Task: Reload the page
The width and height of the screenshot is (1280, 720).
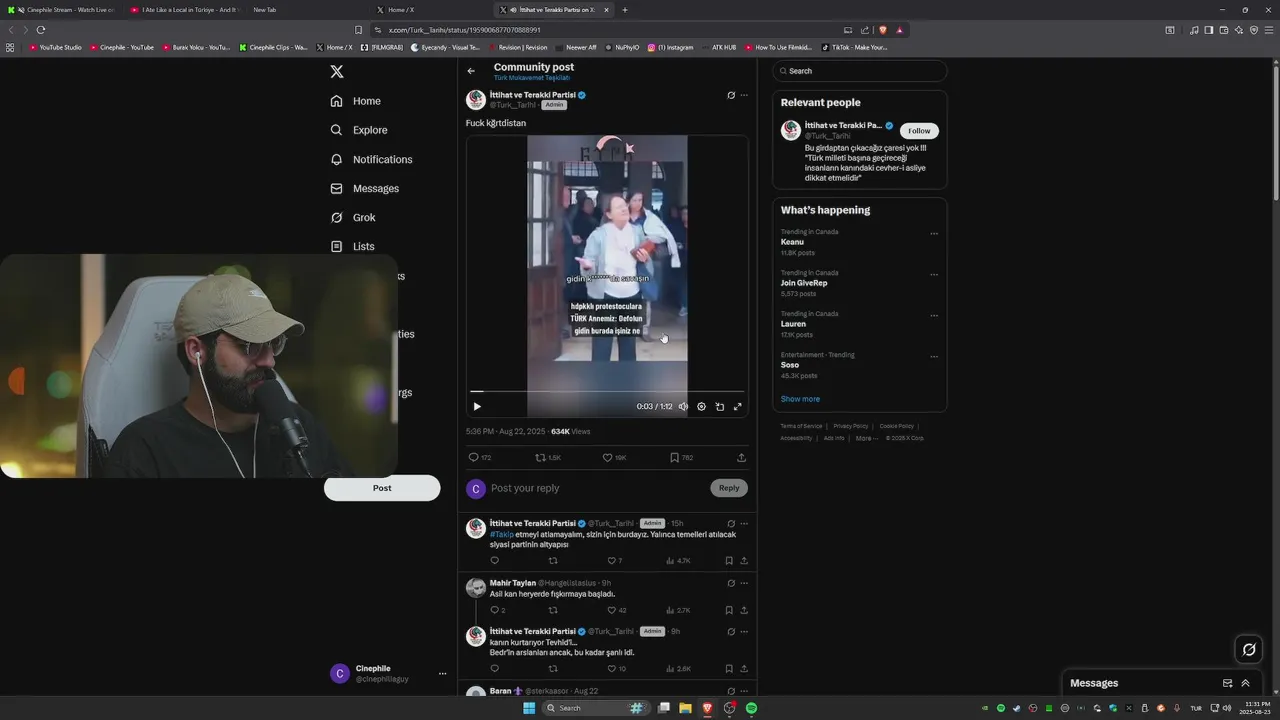Action: pos(40,30)
